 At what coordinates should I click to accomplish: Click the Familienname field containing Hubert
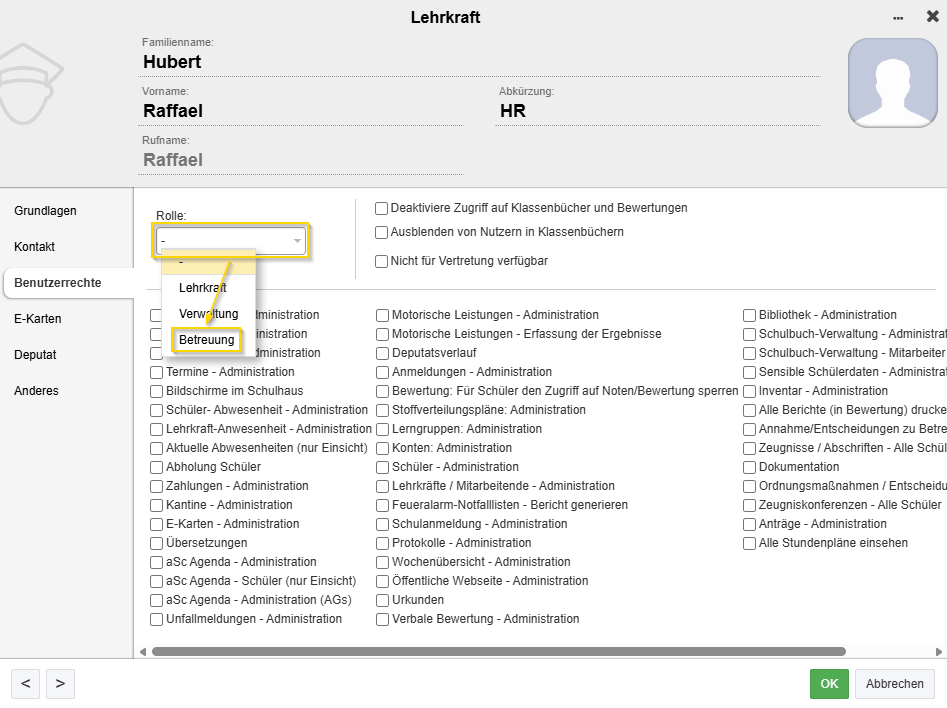480,62
